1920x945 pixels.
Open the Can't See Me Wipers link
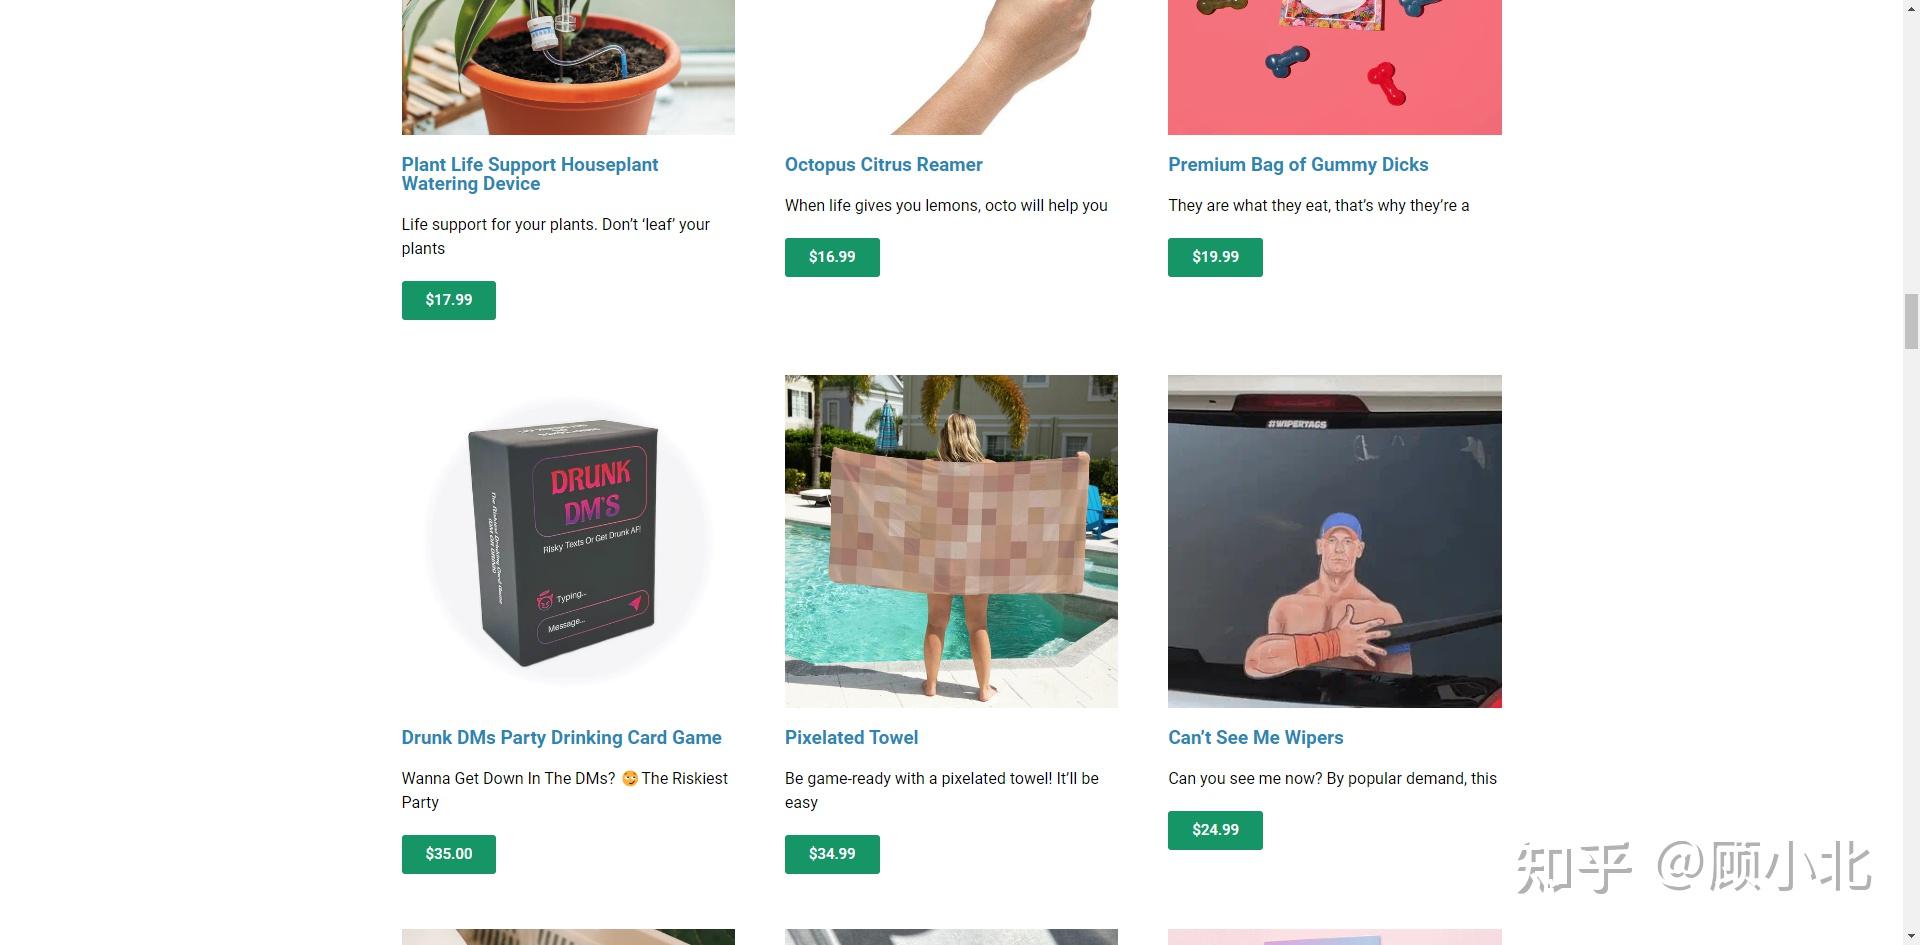(1255, 738)
